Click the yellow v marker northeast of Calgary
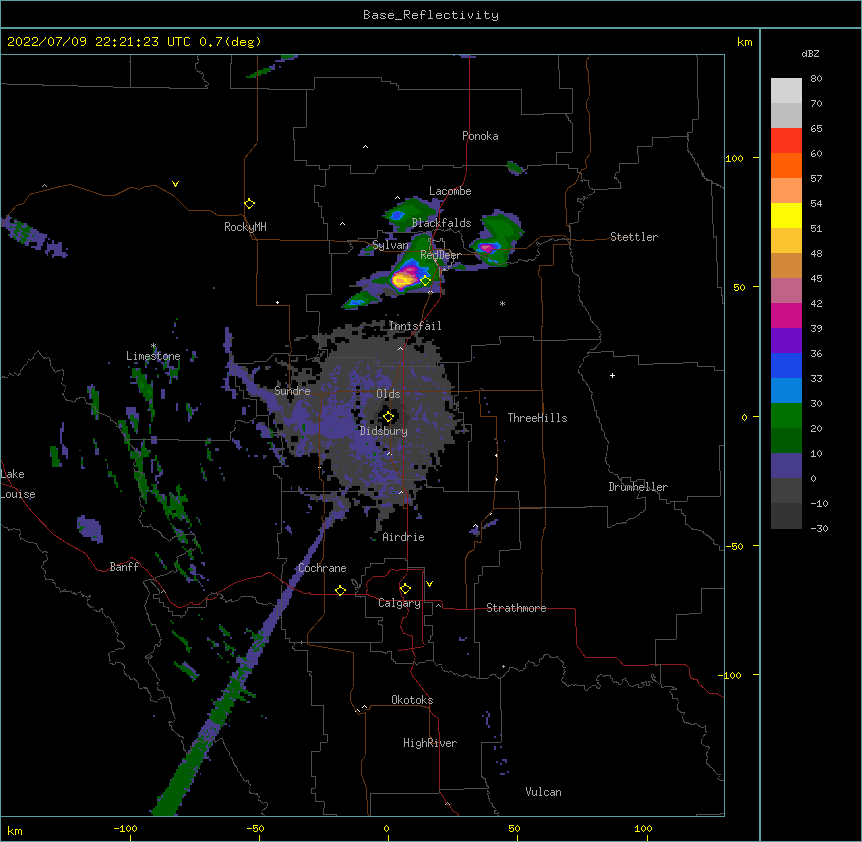 [x=429, y=584]
